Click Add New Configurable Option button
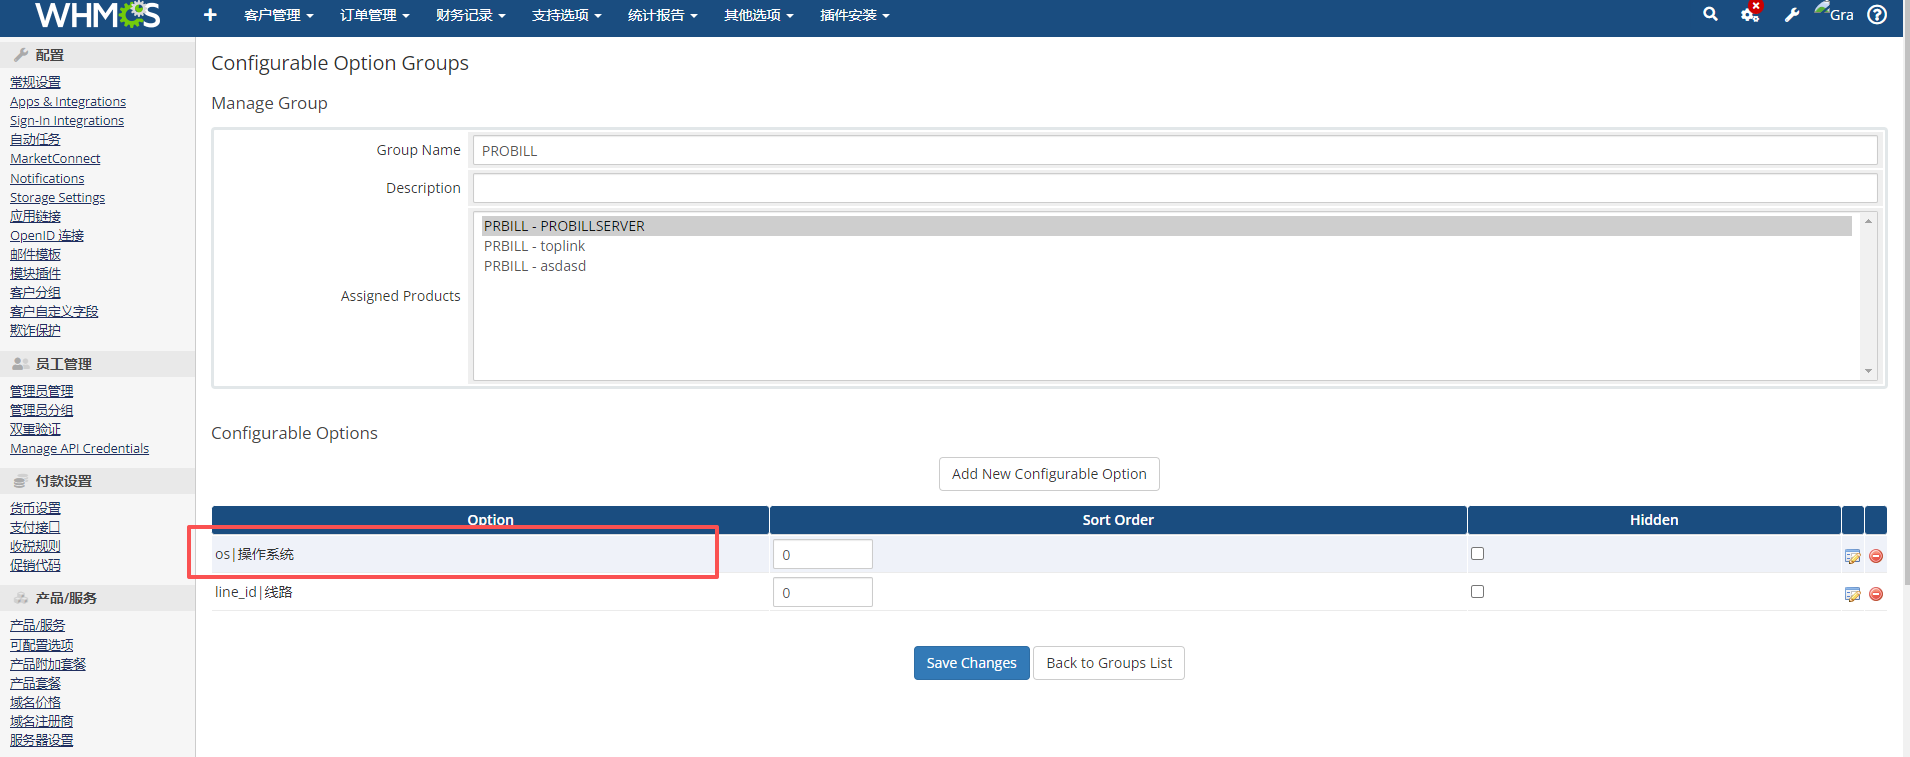Screen dimensions: 1910x757 pyautogui.click(x=1049, y=474)
